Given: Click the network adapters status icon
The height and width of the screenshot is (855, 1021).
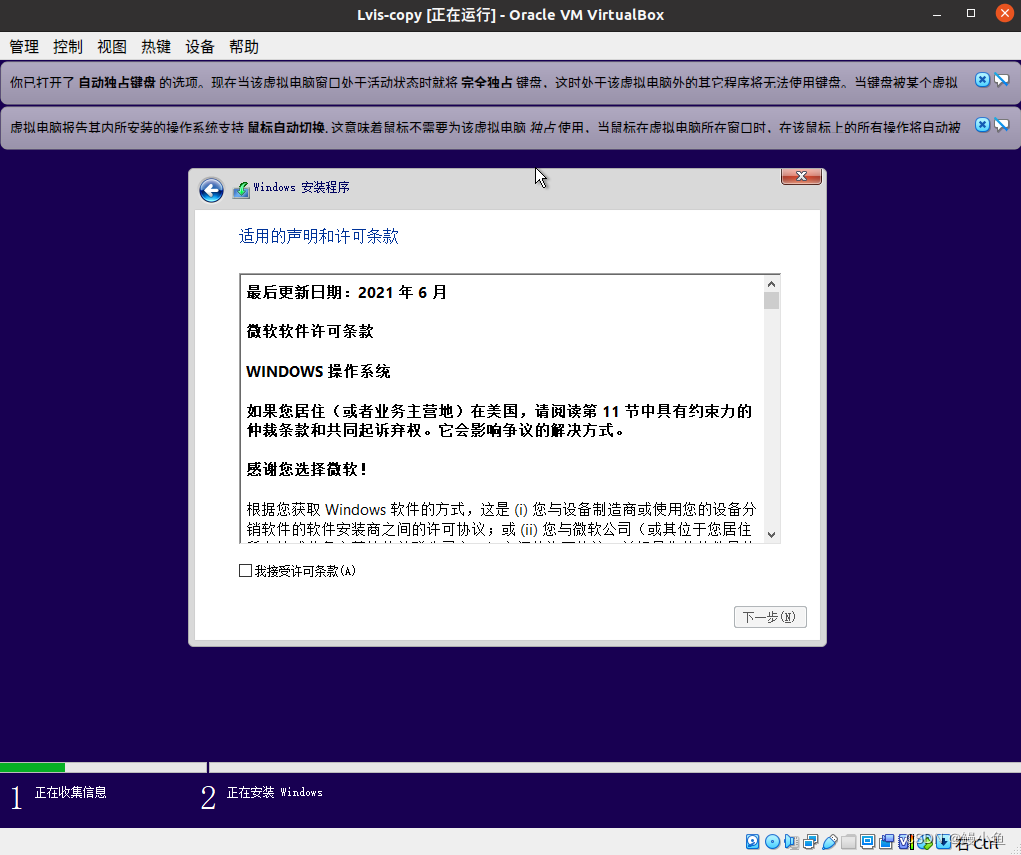Looking at the screenshot, I should click(811, 841).
